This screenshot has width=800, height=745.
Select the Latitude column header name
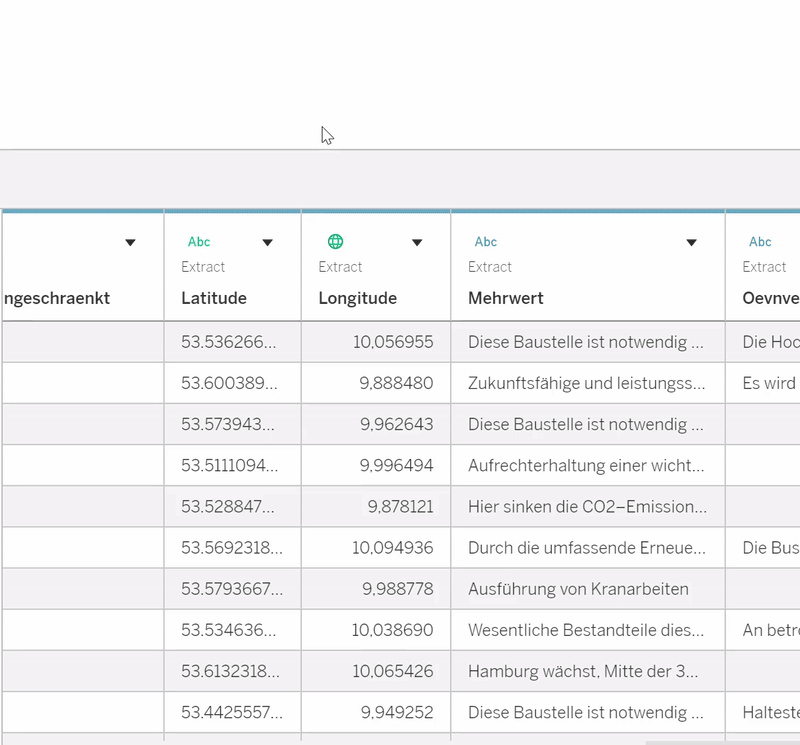pyautogui.click(x=214, y=298)
